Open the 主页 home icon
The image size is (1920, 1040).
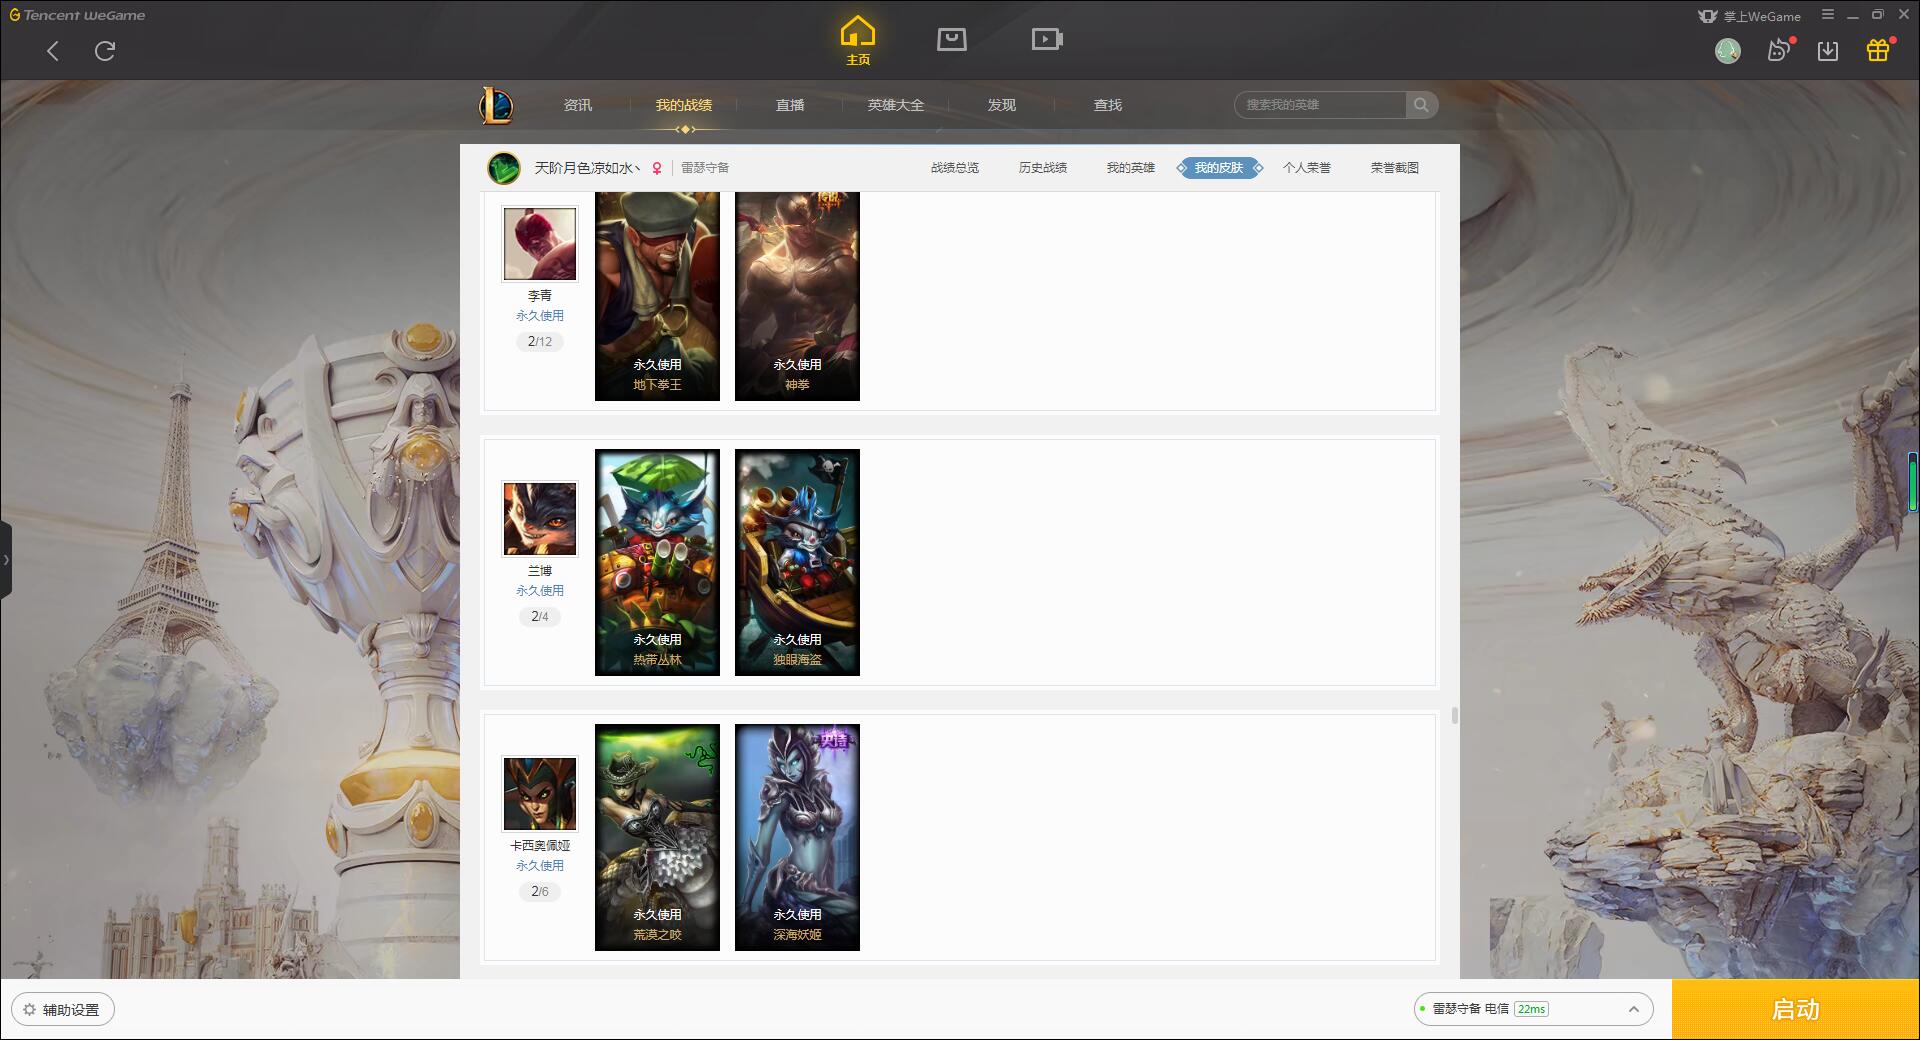pos(858,41)
